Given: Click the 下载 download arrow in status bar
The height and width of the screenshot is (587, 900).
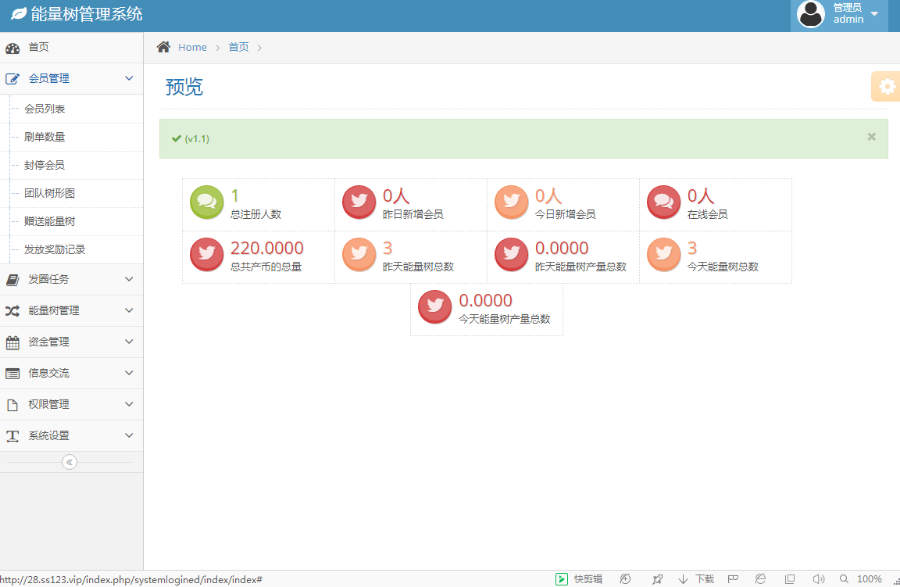Looking at the screenshot, I should [683, 579].
